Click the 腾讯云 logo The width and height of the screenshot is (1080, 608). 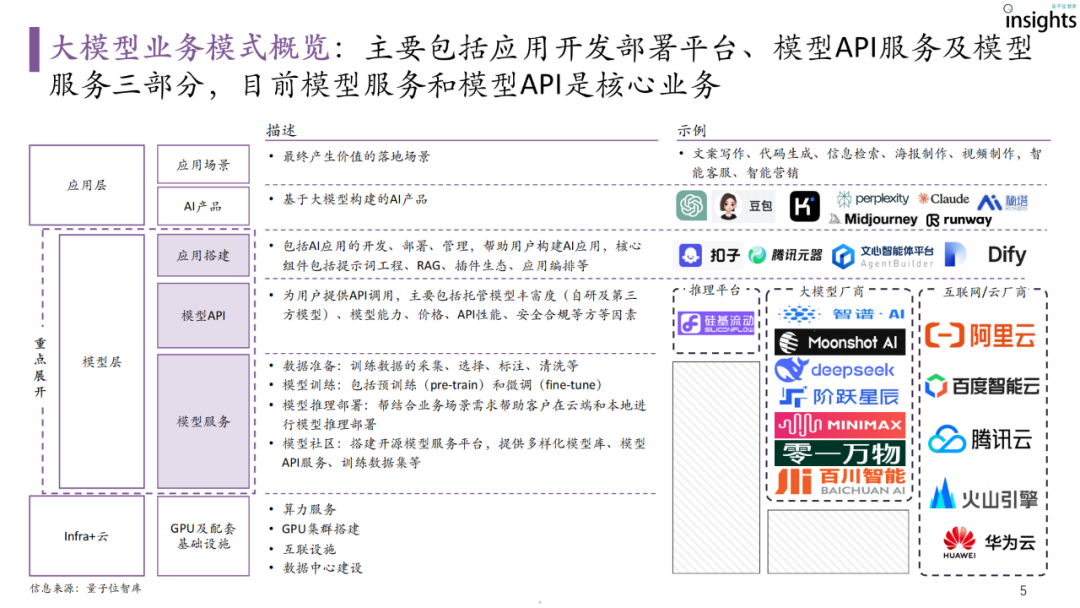pyautogui.click(x=980, y=439)
